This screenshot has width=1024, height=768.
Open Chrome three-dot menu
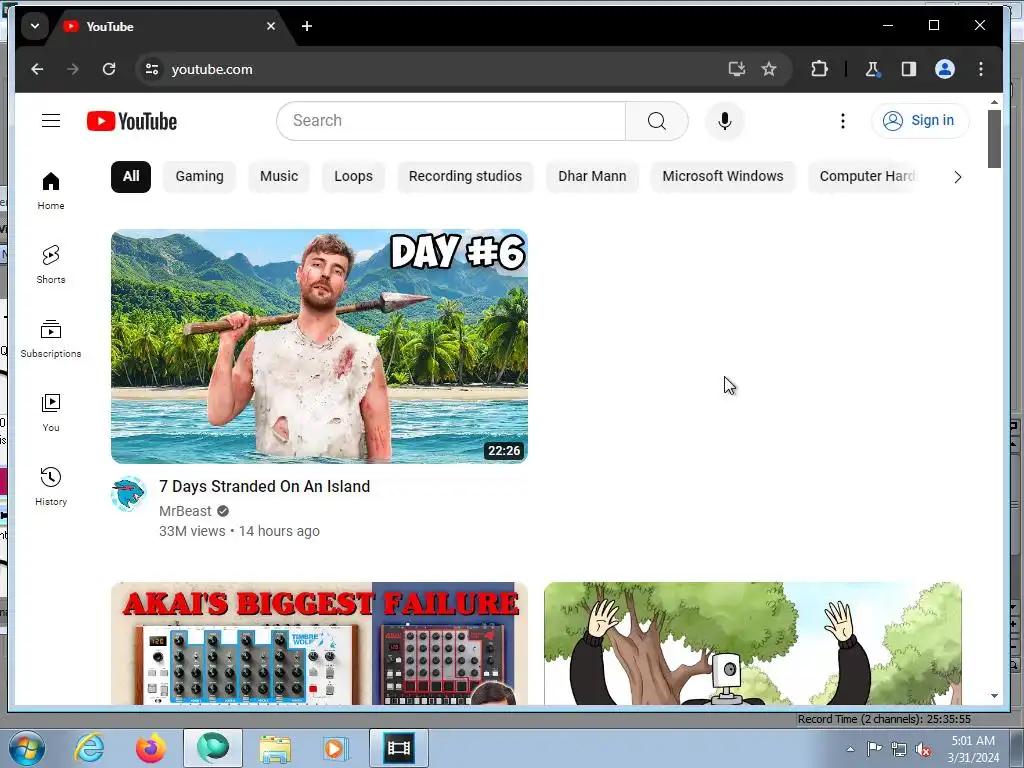[980, 69]
